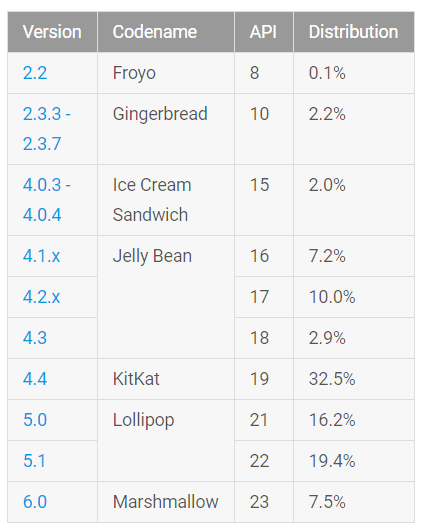
Task: Open the 4.2.x version link
Action: tap(41, 297)
